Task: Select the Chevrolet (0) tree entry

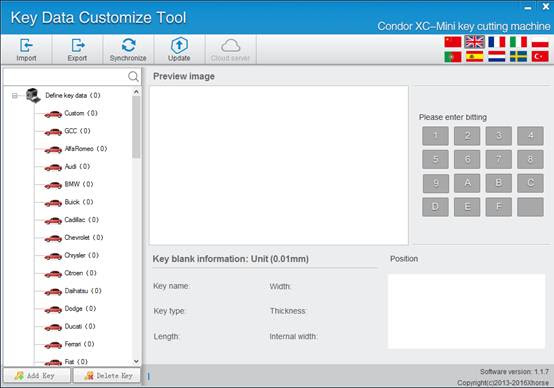Action: pos(84,237)
